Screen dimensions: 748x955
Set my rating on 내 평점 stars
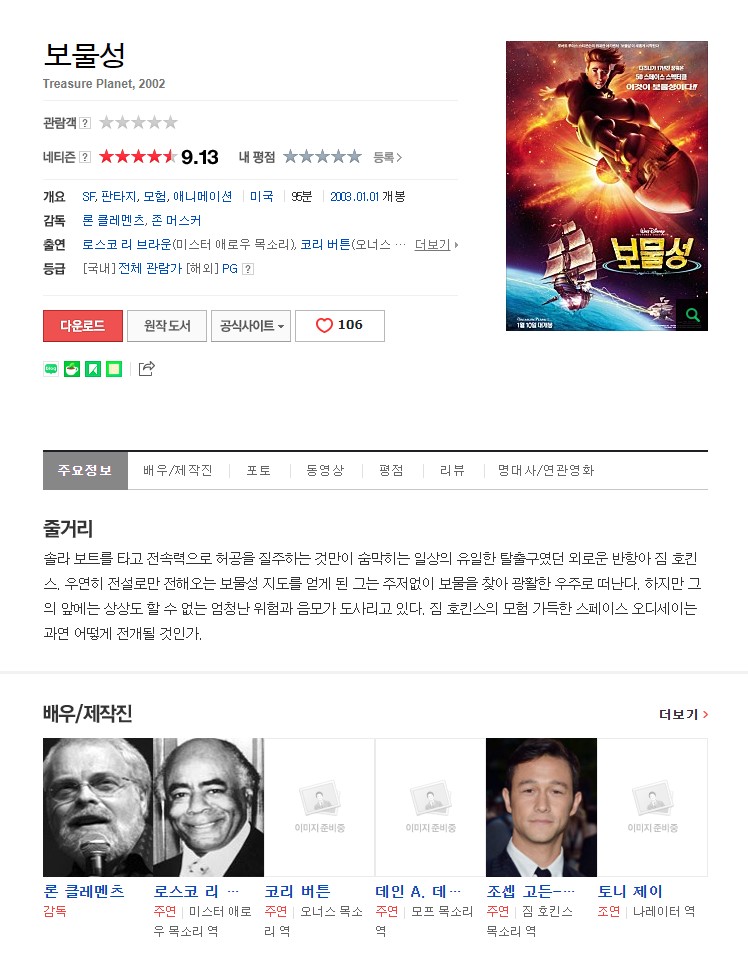click(x=322, y=157)
